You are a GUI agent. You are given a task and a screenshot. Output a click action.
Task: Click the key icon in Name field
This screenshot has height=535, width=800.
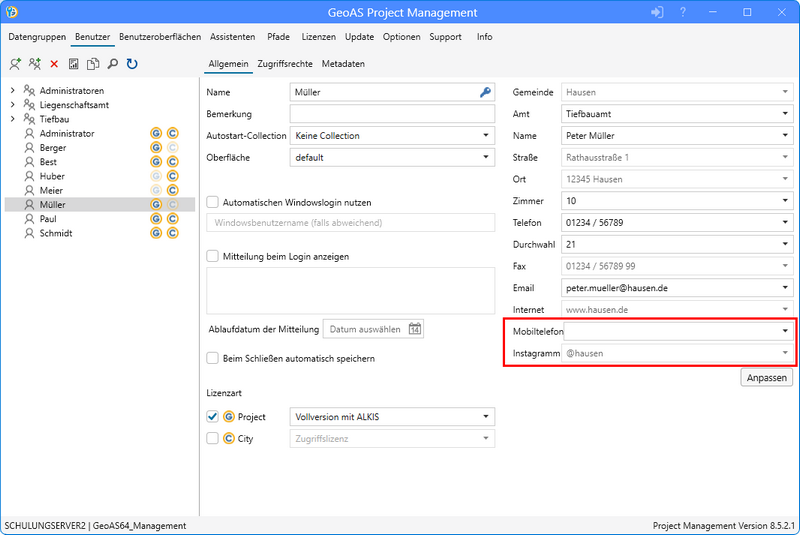(x=485, y=92)
